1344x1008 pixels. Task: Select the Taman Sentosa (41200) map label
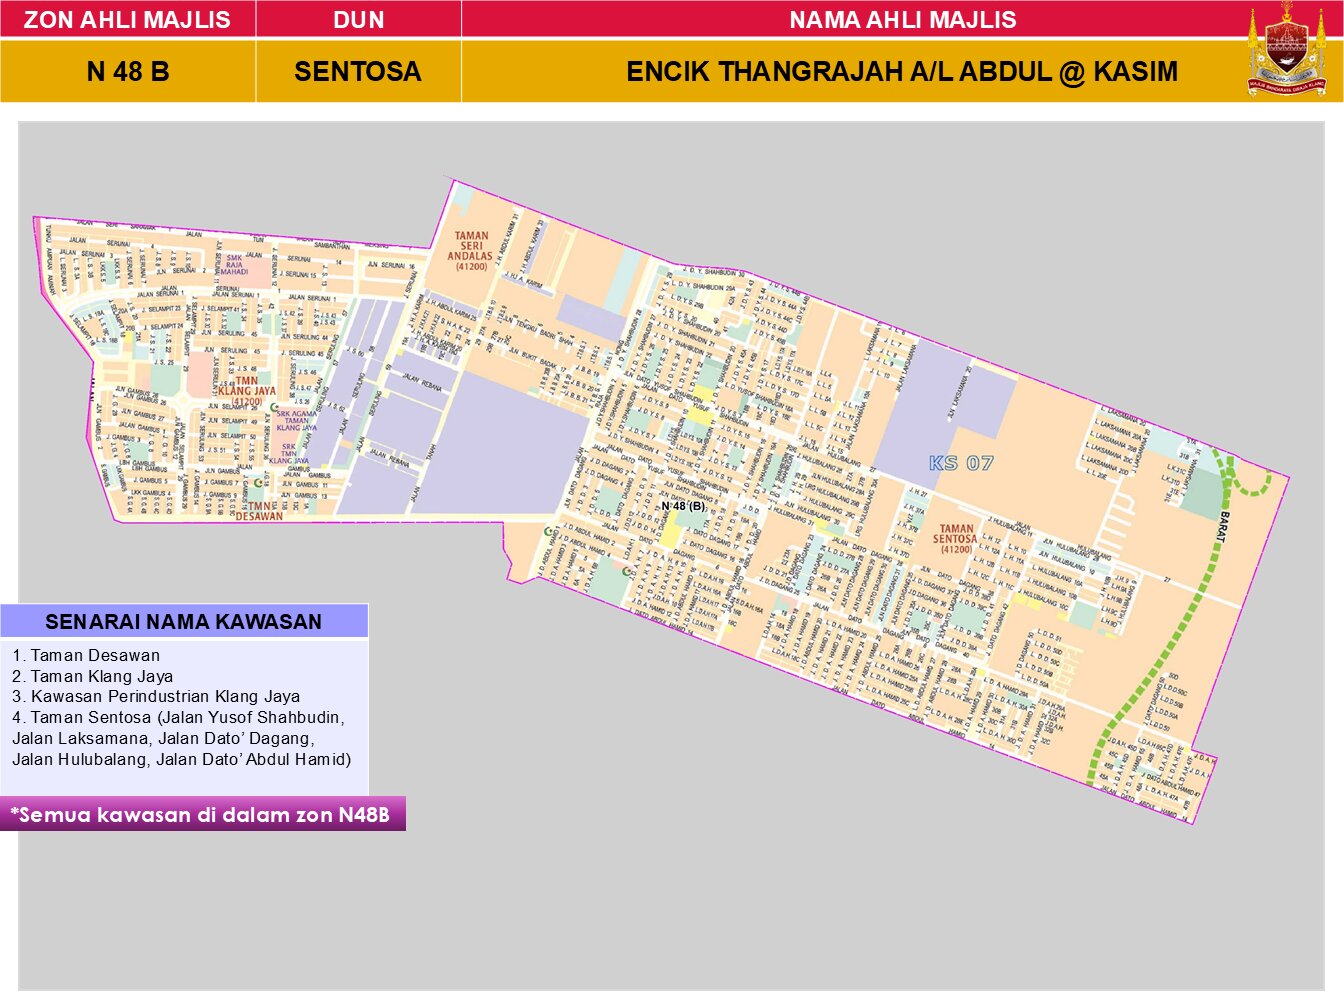(x=956, y=539)
